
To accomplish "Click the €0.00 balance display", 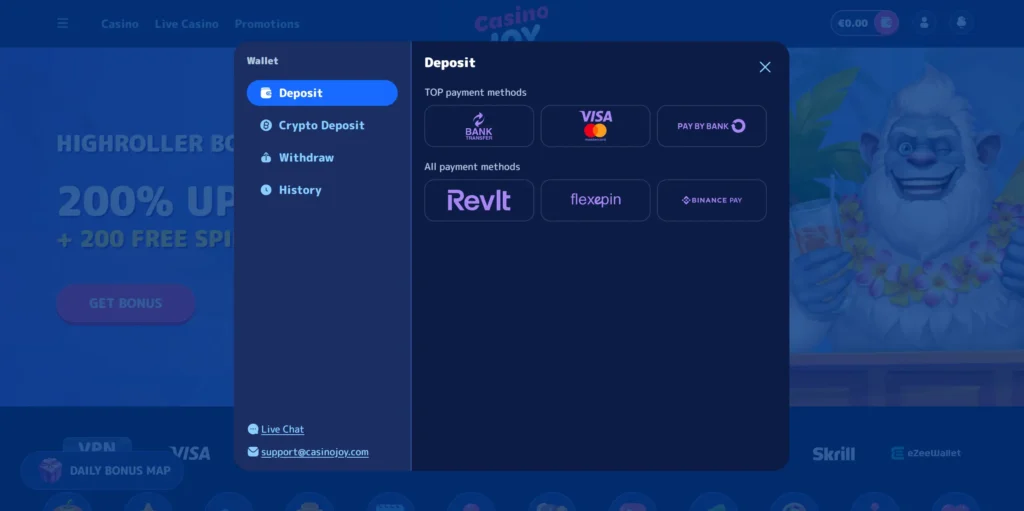I will tap(852, 24).
